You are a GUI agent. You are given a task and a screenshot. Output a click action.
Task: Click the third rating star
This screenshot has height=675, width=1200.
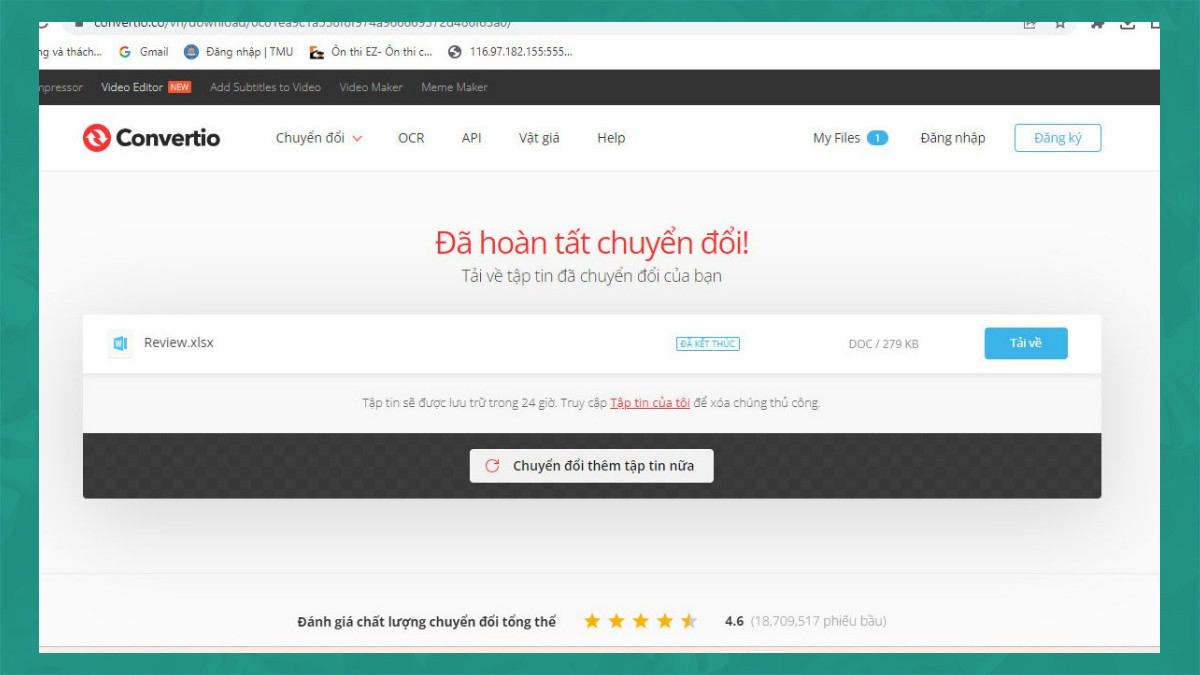pyautogui.click(x=641, y=621)
